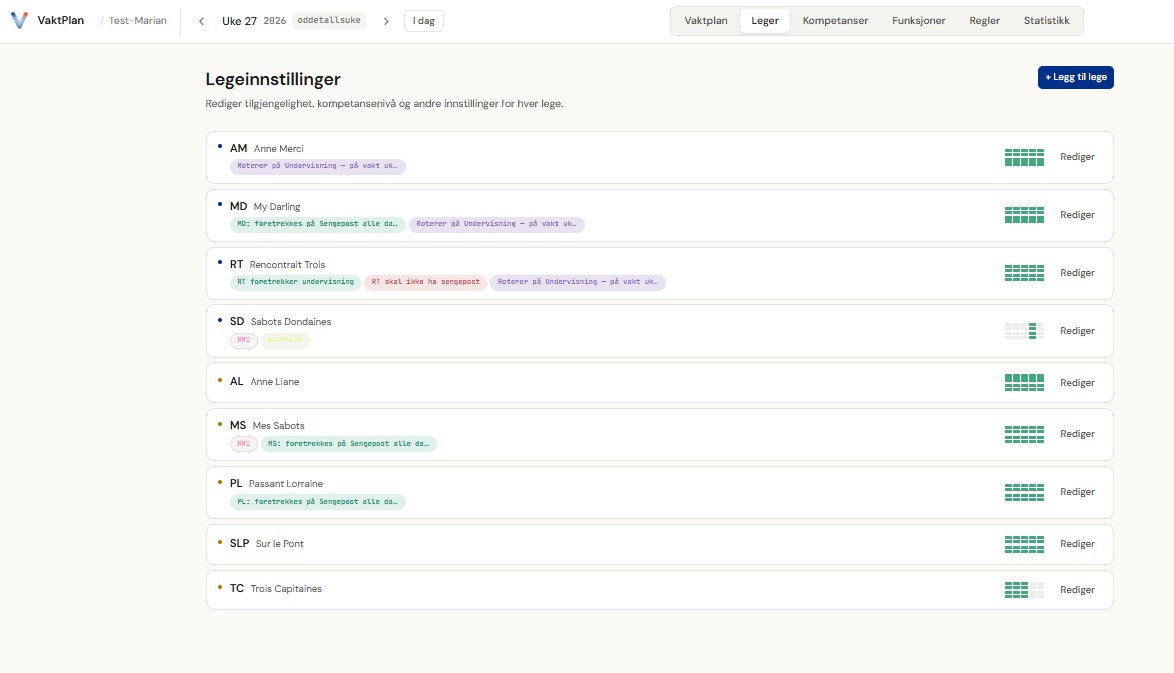
Task: Open availability grid for Rencontrait Trois
Action: coord(1024,273)
